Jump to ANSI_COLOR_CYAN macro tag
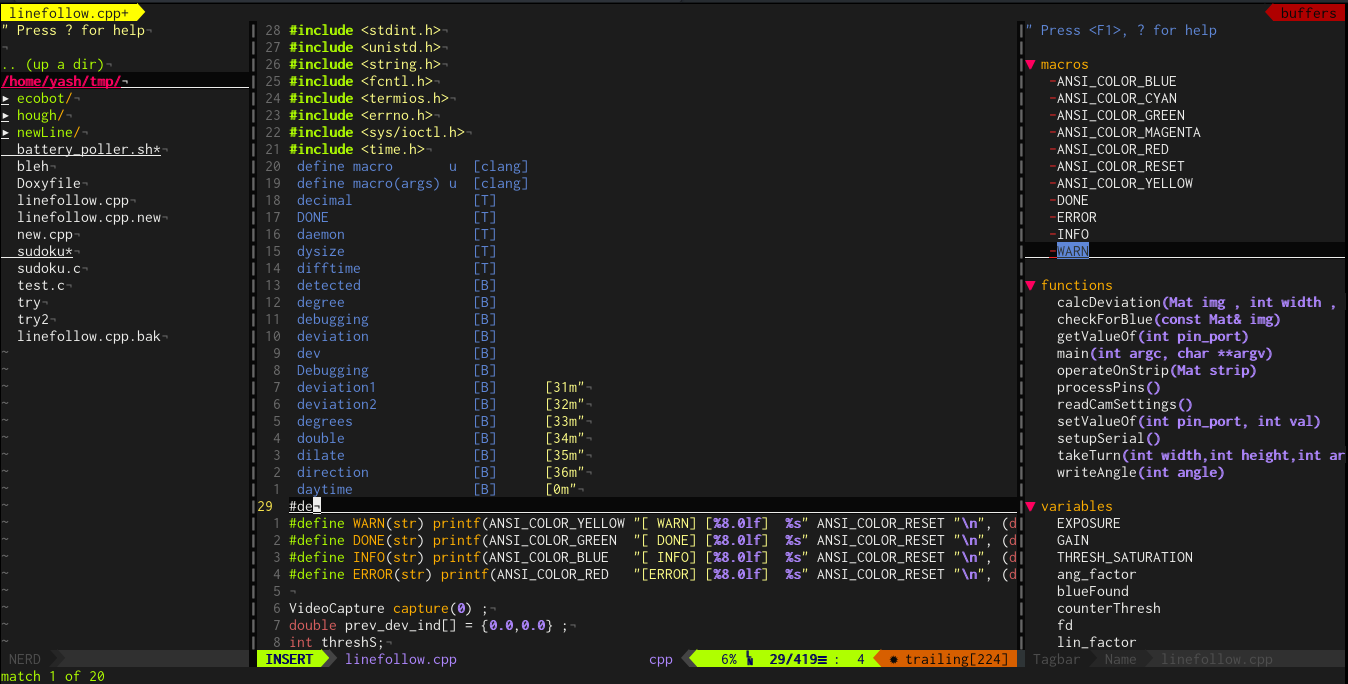The image size is (1348, 684). (1117, 98)
